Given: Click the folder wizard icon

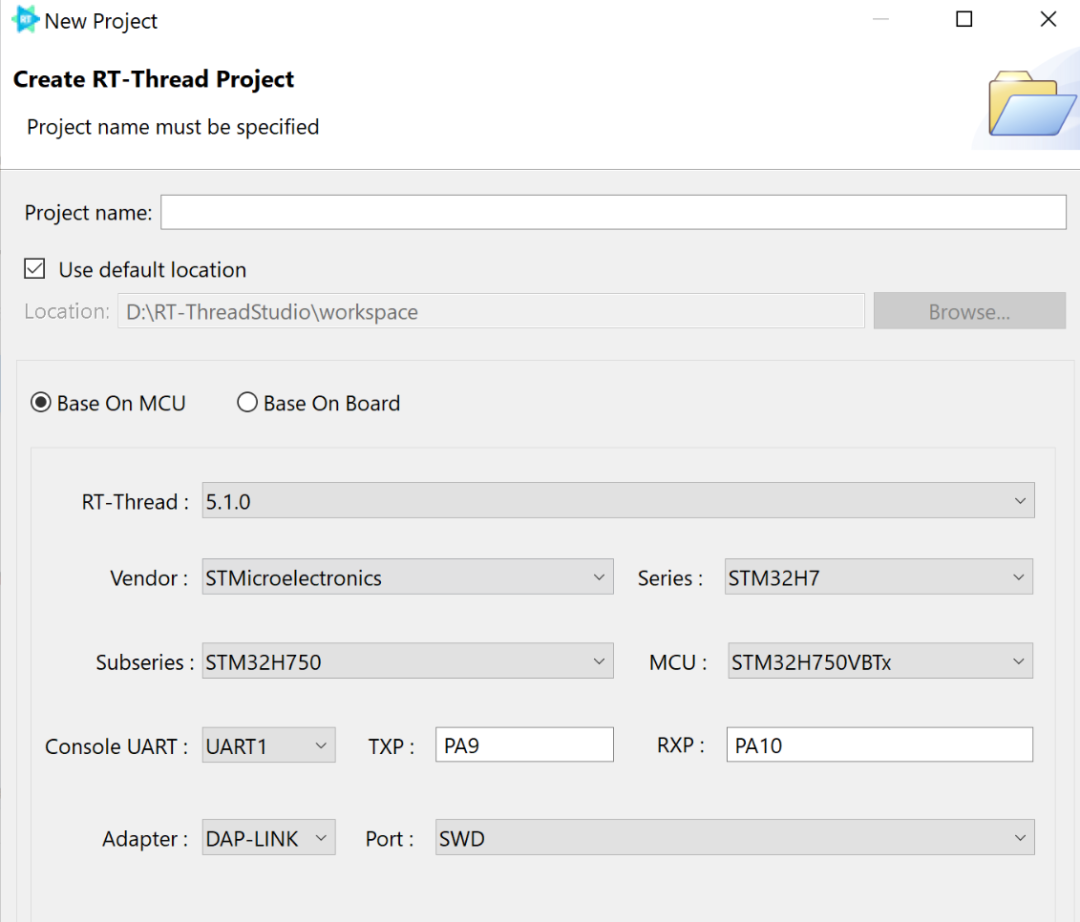Looking at the screenshot, I should tap(1032, 105).
